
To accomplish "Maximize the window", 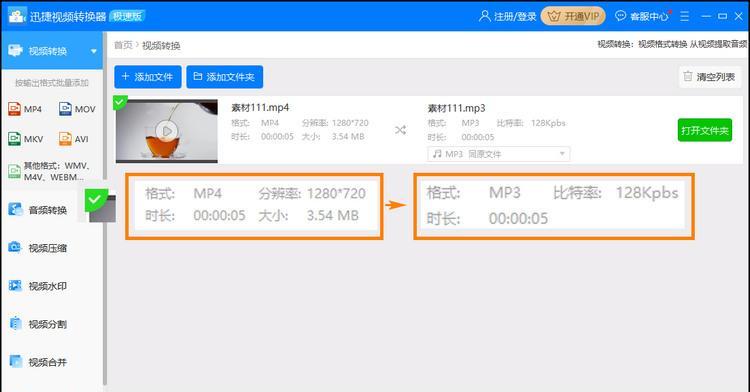I will click(722, 16).
